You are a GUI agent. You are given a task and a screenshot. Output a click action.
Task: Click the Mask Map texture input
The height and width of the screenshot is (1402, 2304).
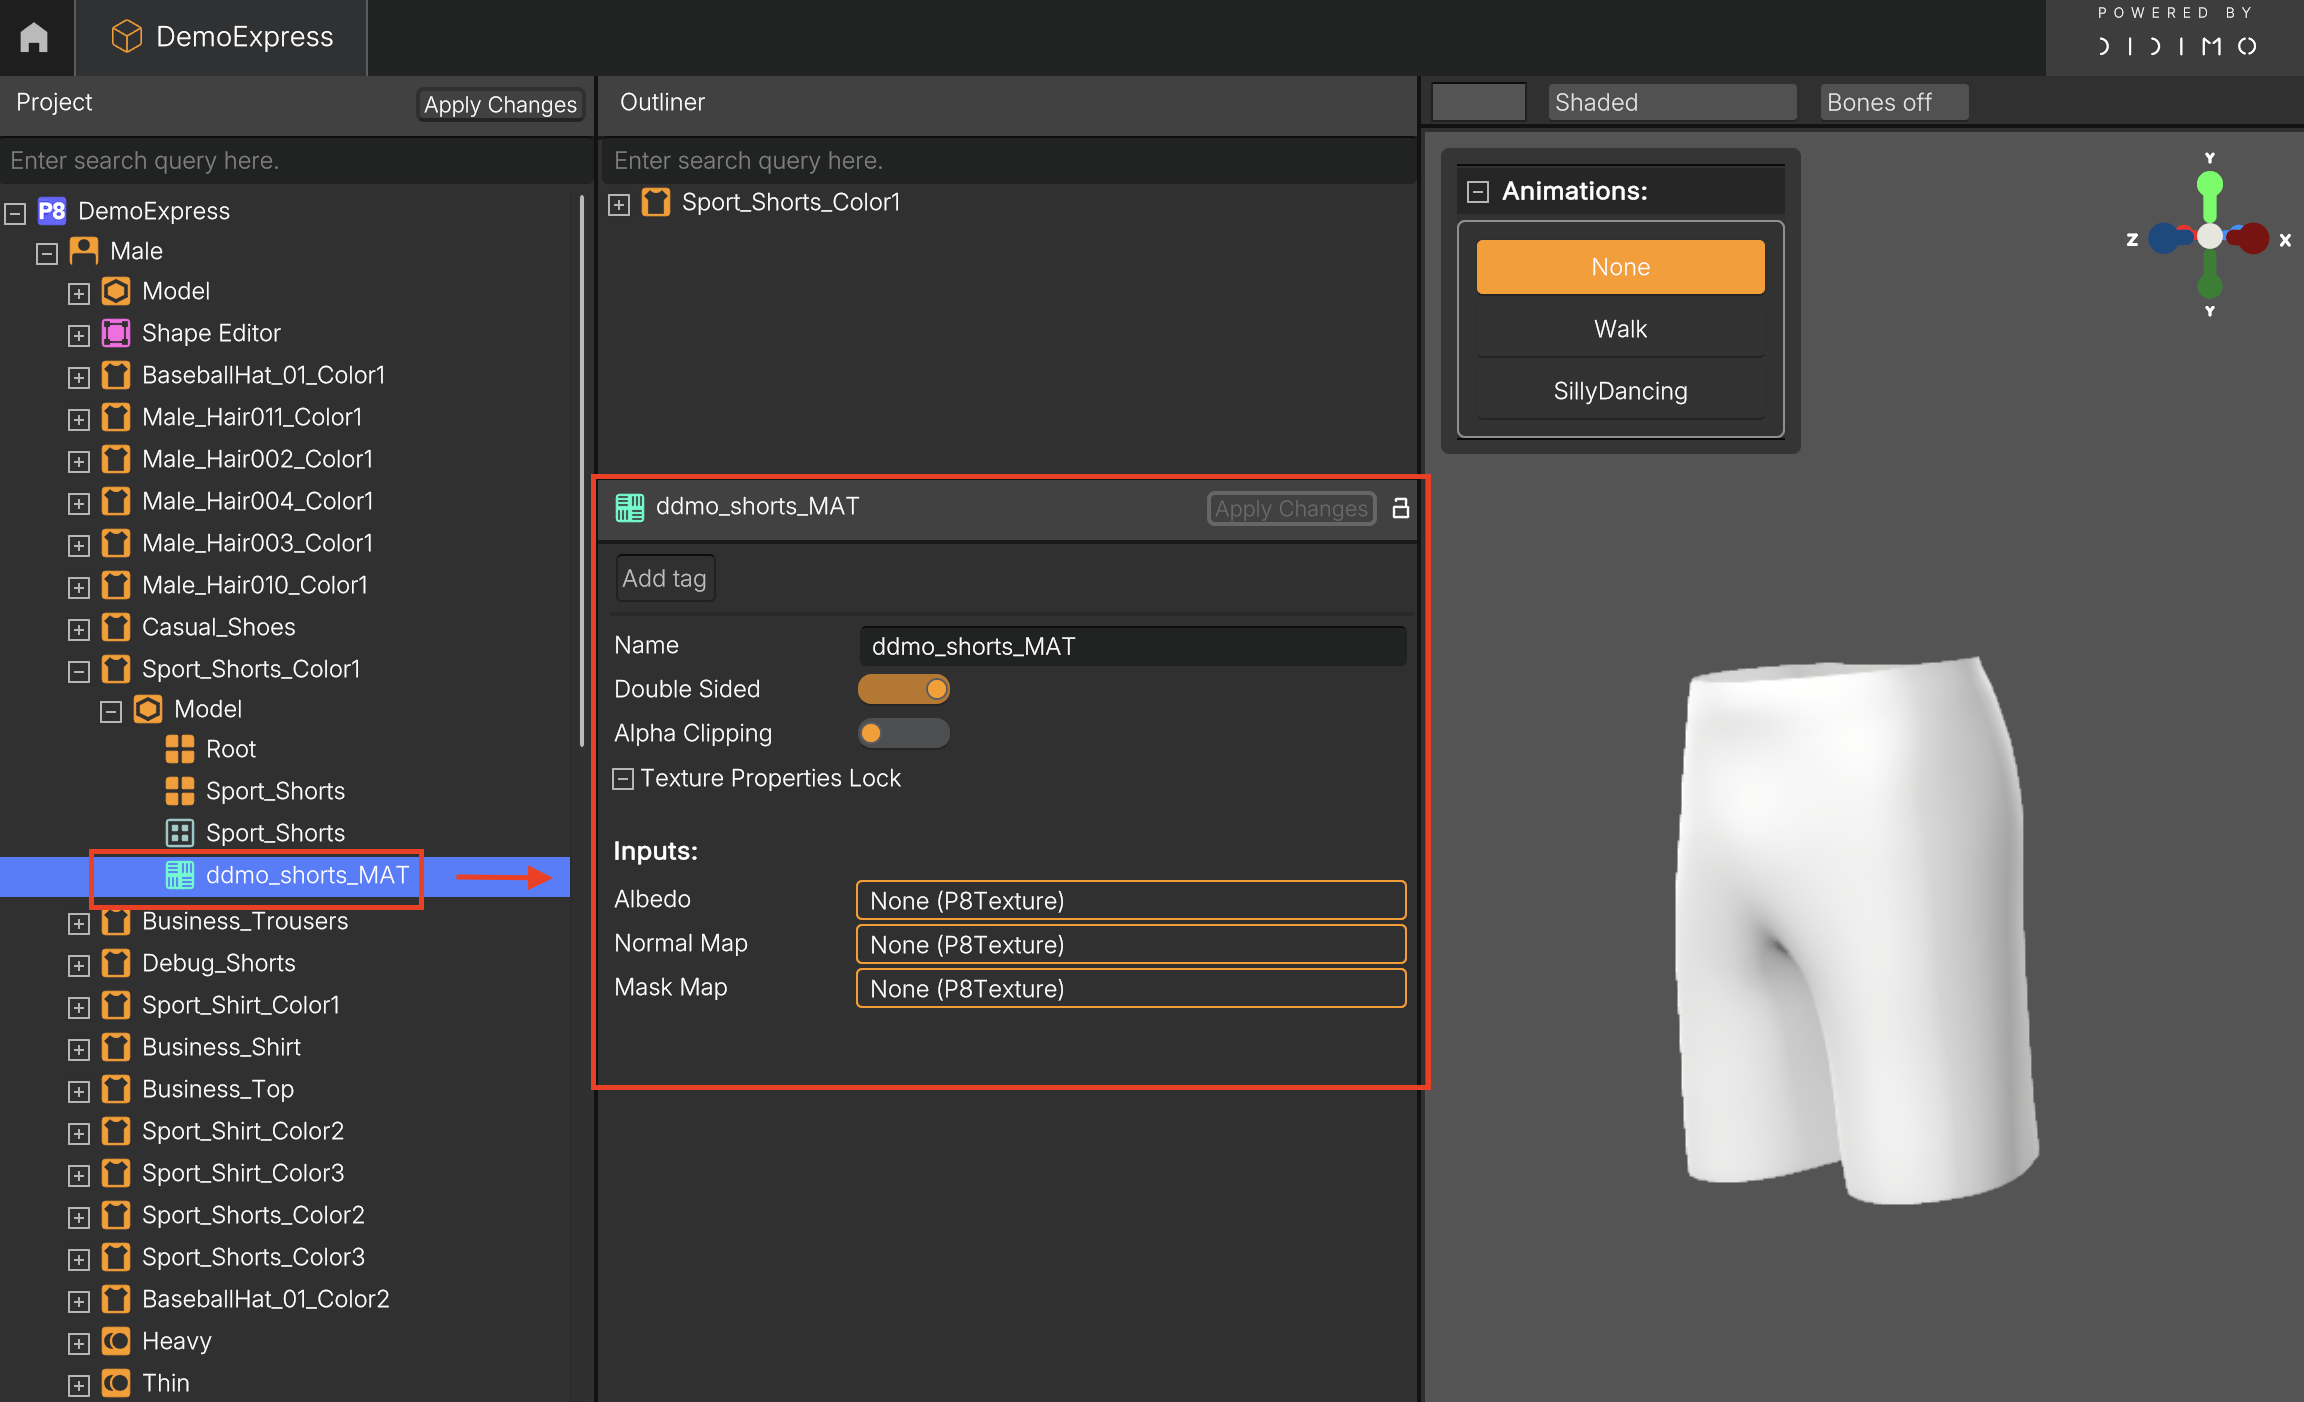[x=1131, y=988]
